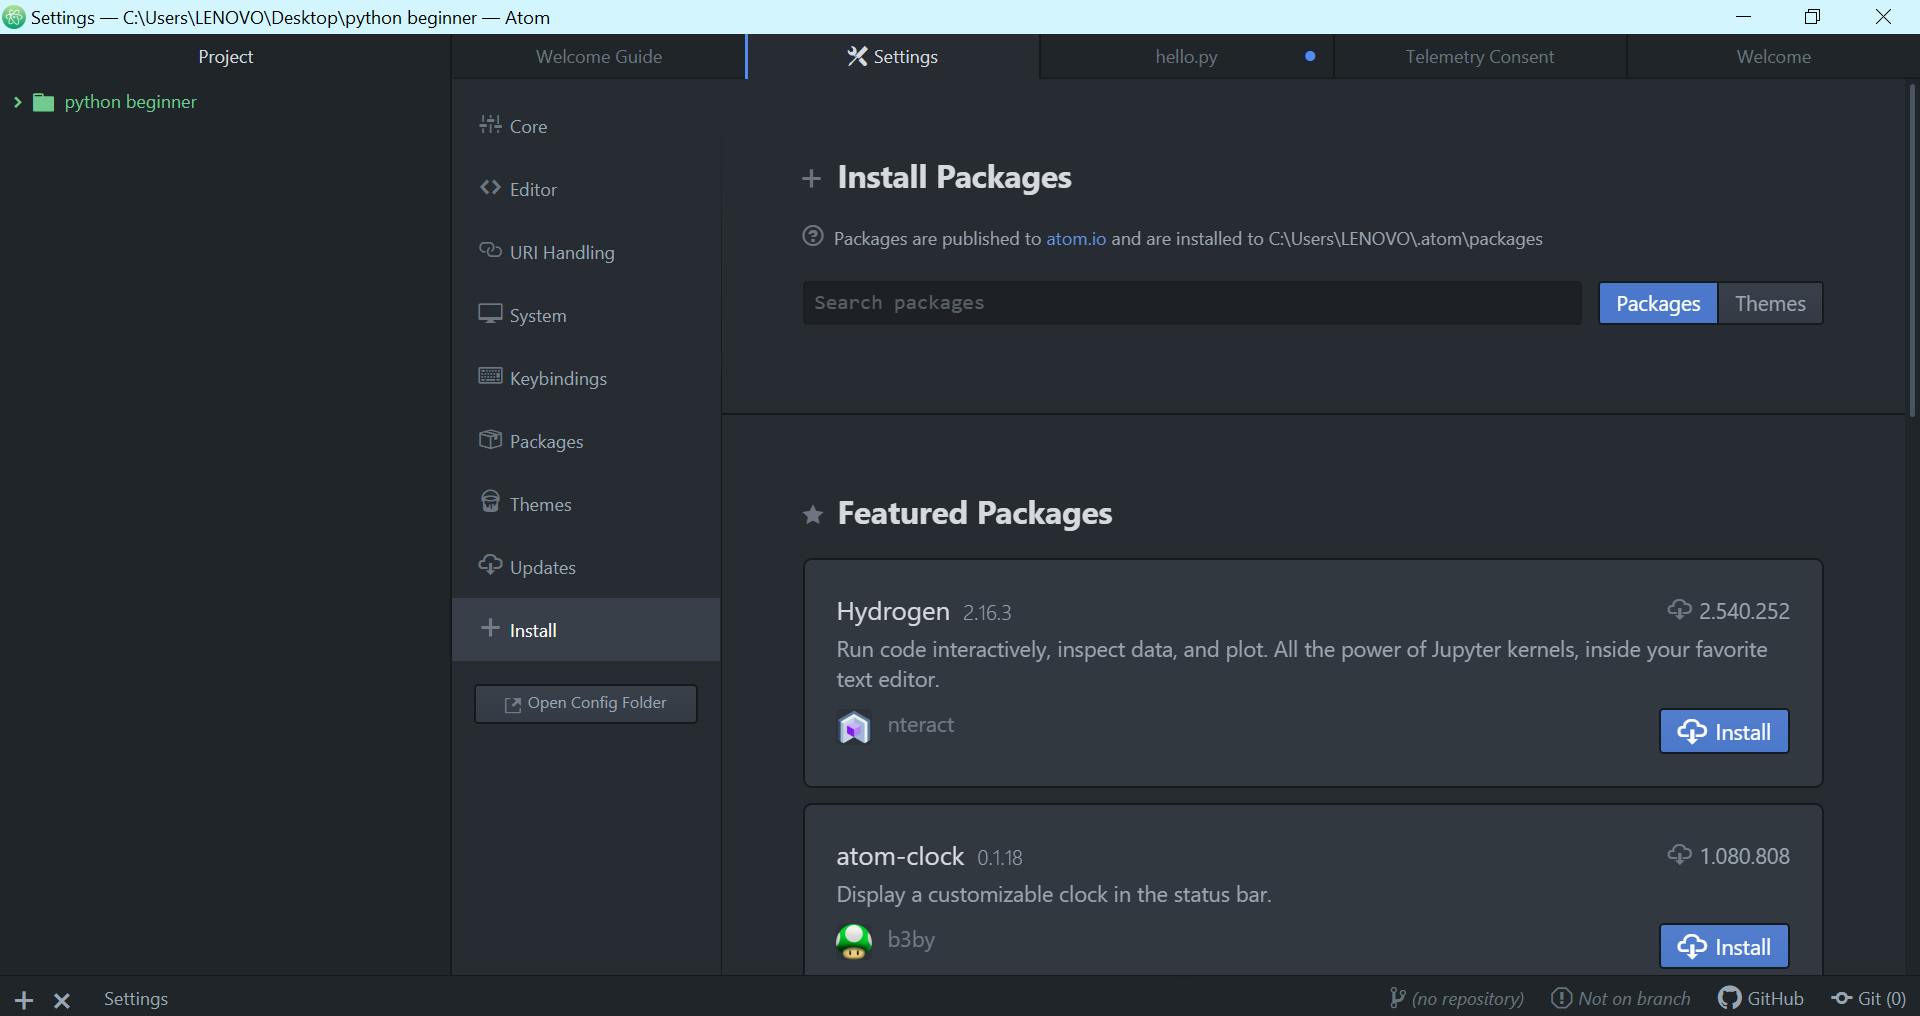
Task: Click the Core settings icon
Action: tap(490, 124)
